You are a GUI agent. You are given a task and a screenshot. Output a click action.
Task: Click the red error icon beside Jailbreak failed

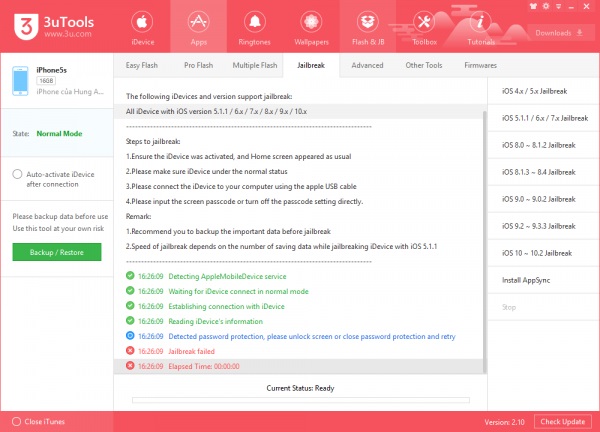pos(130,350)
